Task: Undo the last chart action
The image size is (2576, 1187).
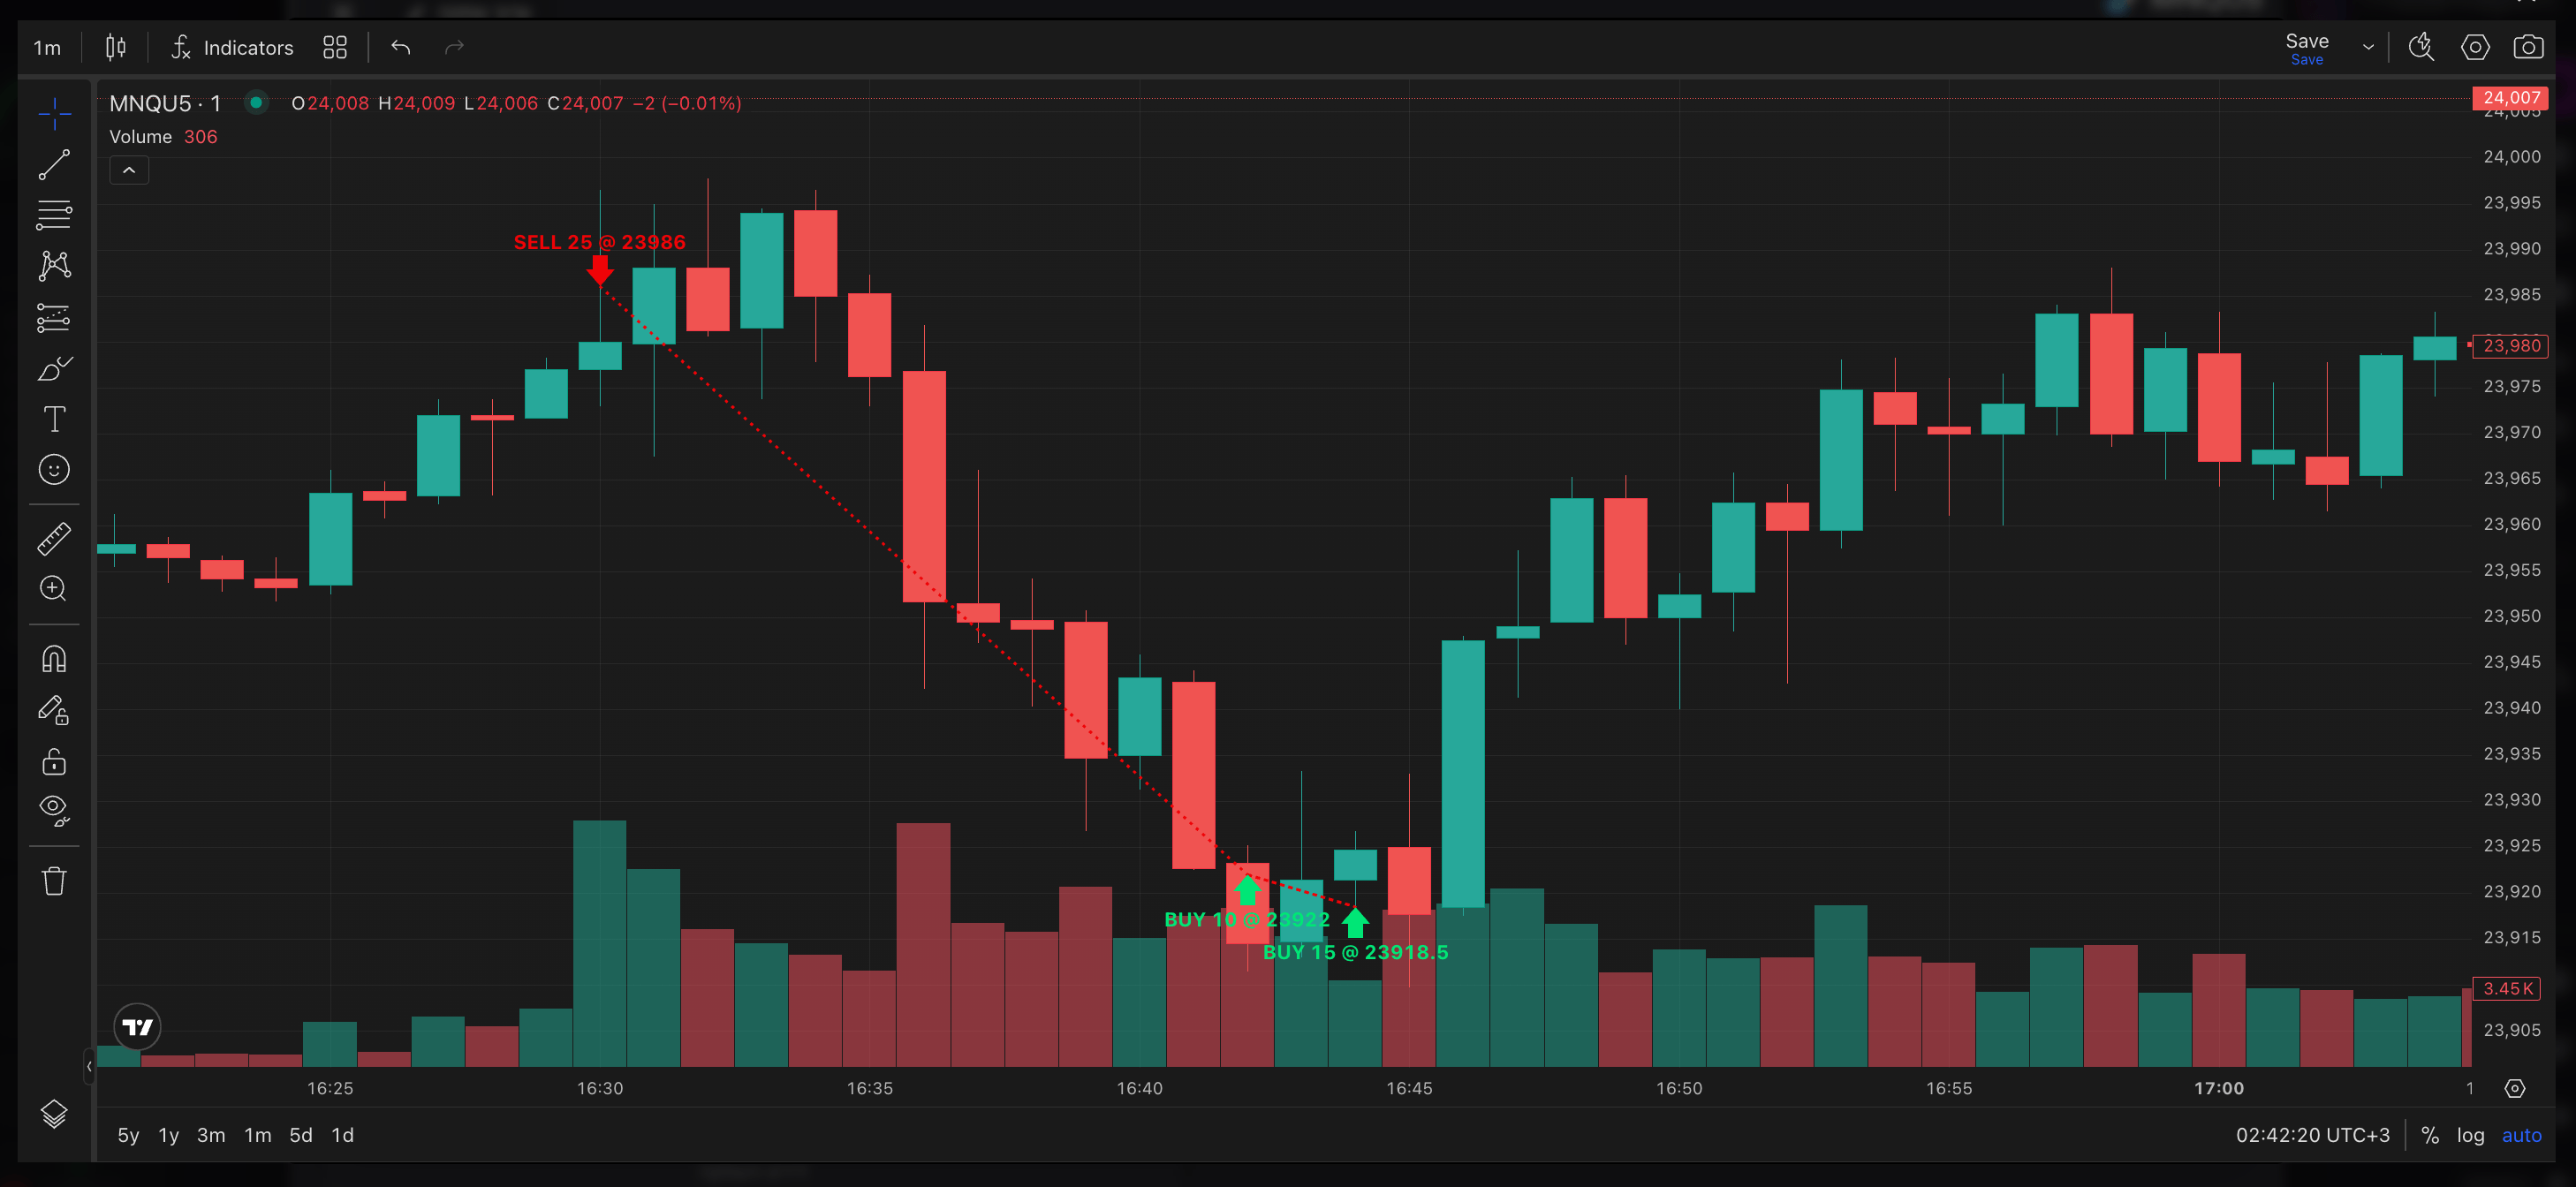Action: tap(400, 47)
